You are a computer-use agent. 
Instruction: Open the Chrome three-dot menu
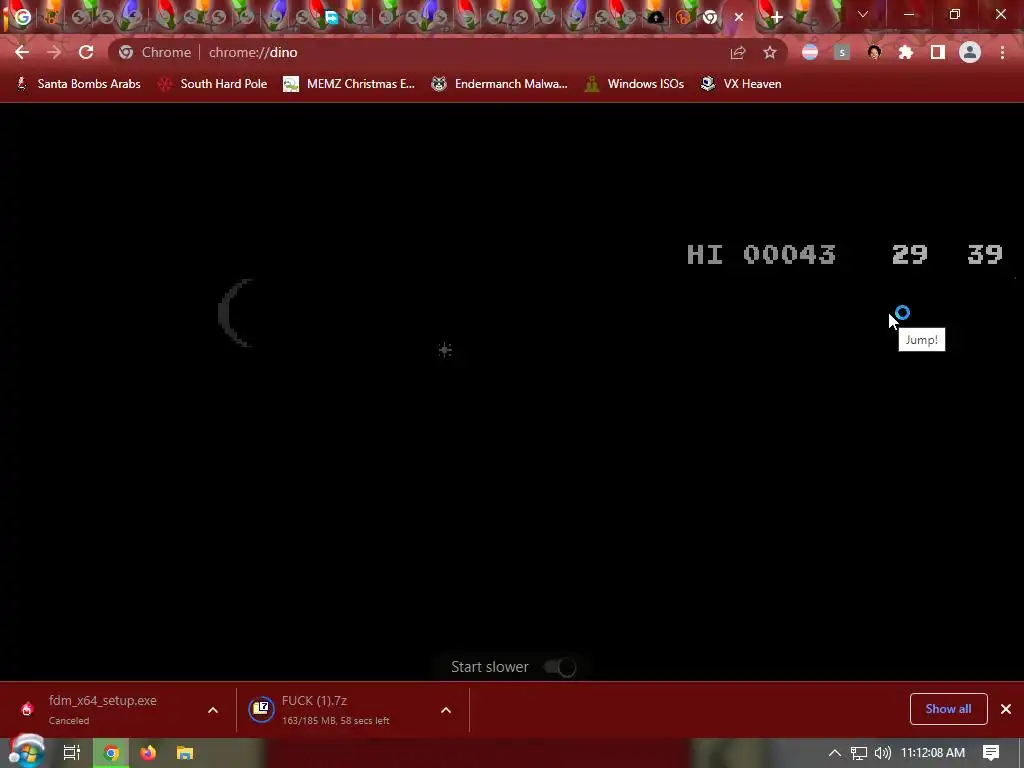pos(1002,52)
